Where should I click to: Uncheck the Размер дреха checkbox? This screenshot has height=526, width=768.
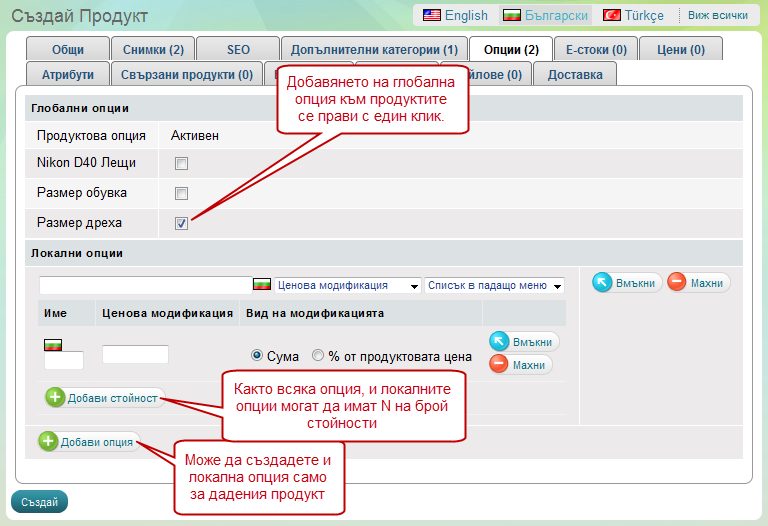click(x=182, y=223)
